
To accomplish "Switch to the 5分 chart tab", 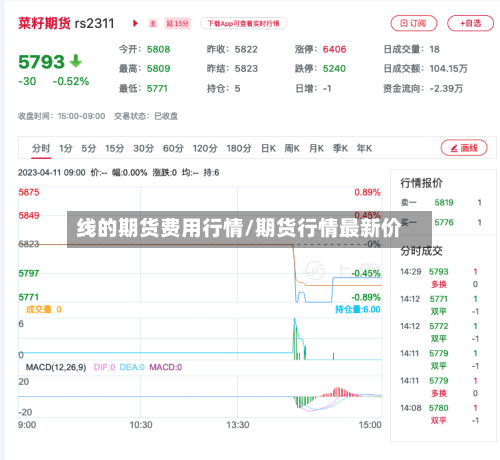I will tap(89, 148).
